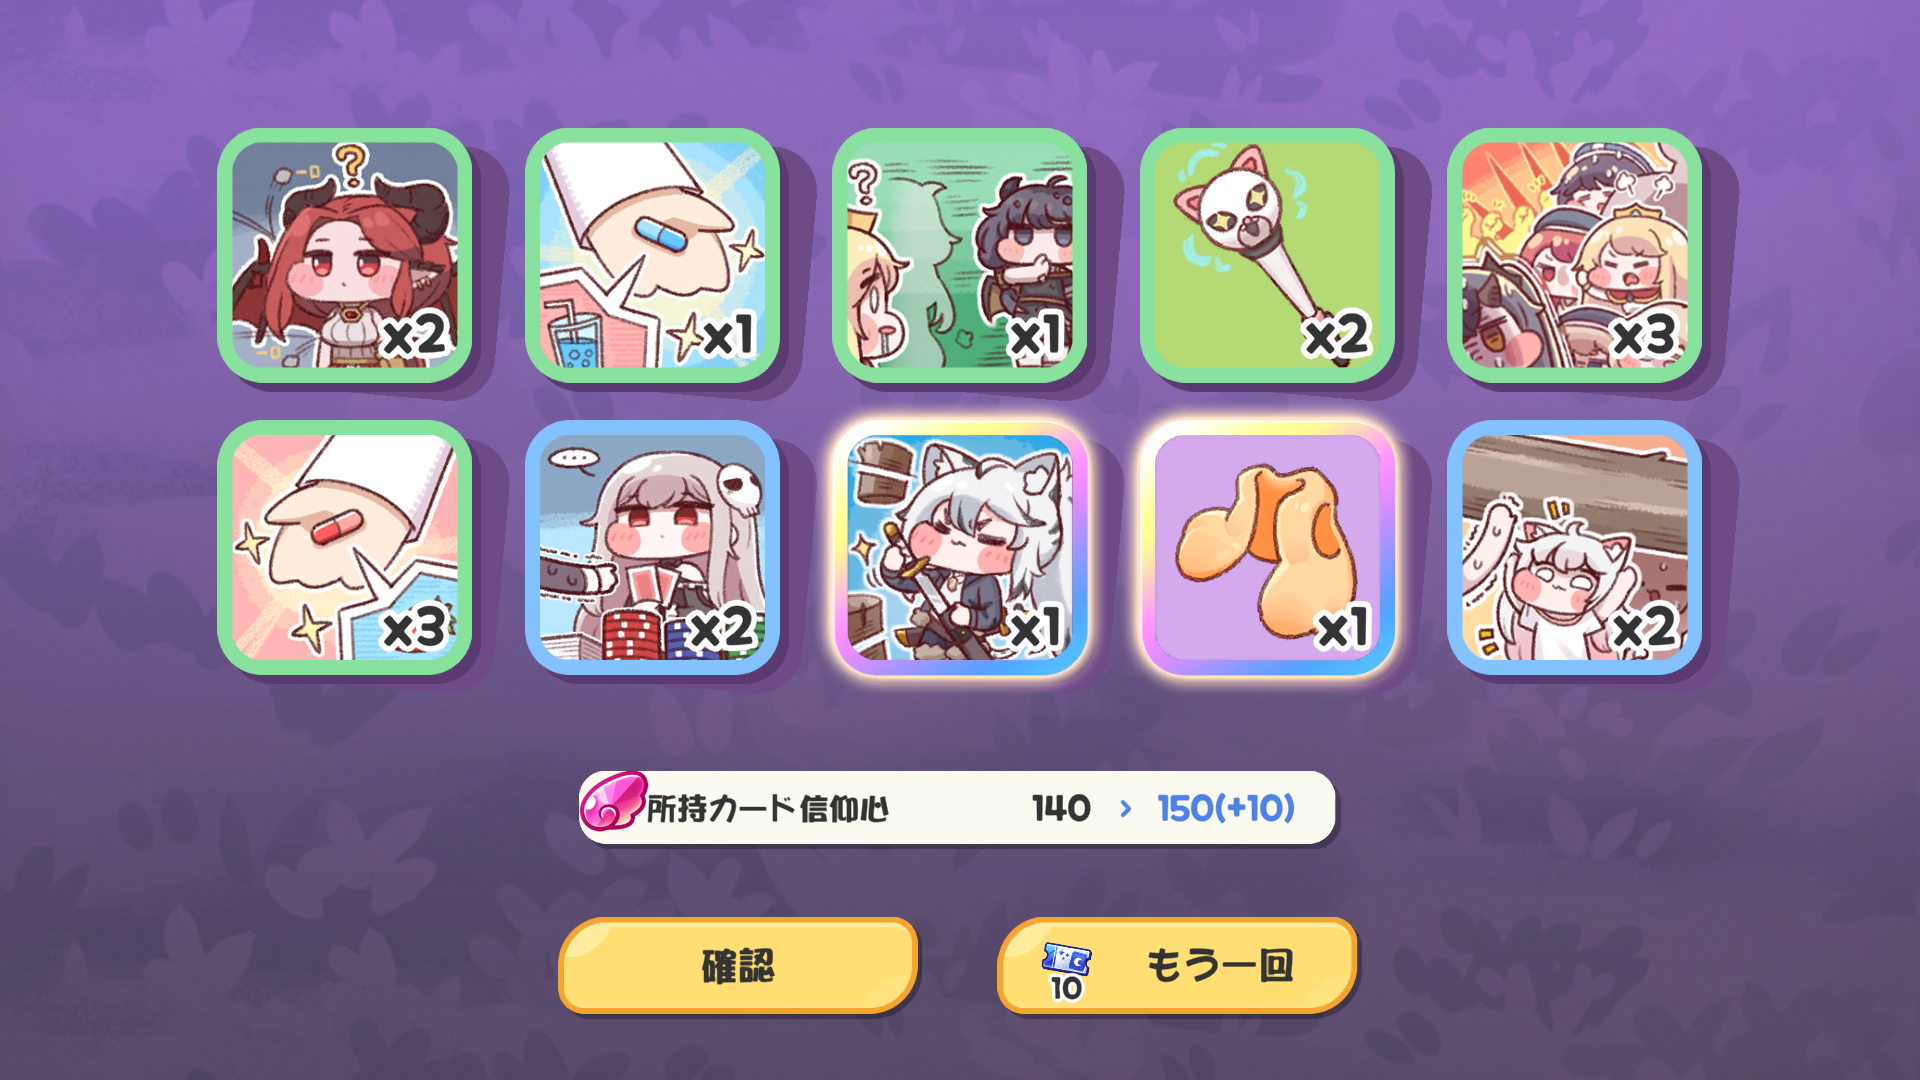Click the crowd with princess card x3
The height and width of the screenshot is (1080, 1920).
click(x=1574, y=255)
